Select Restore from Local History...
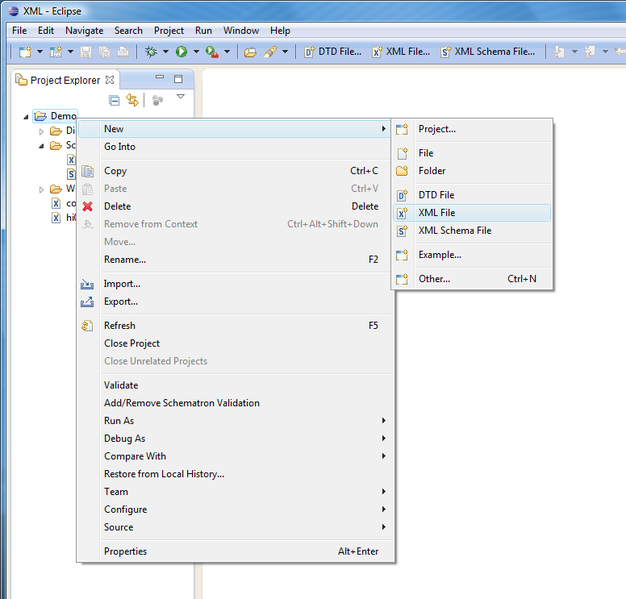The image size is (626, 599). coord(234,474)
